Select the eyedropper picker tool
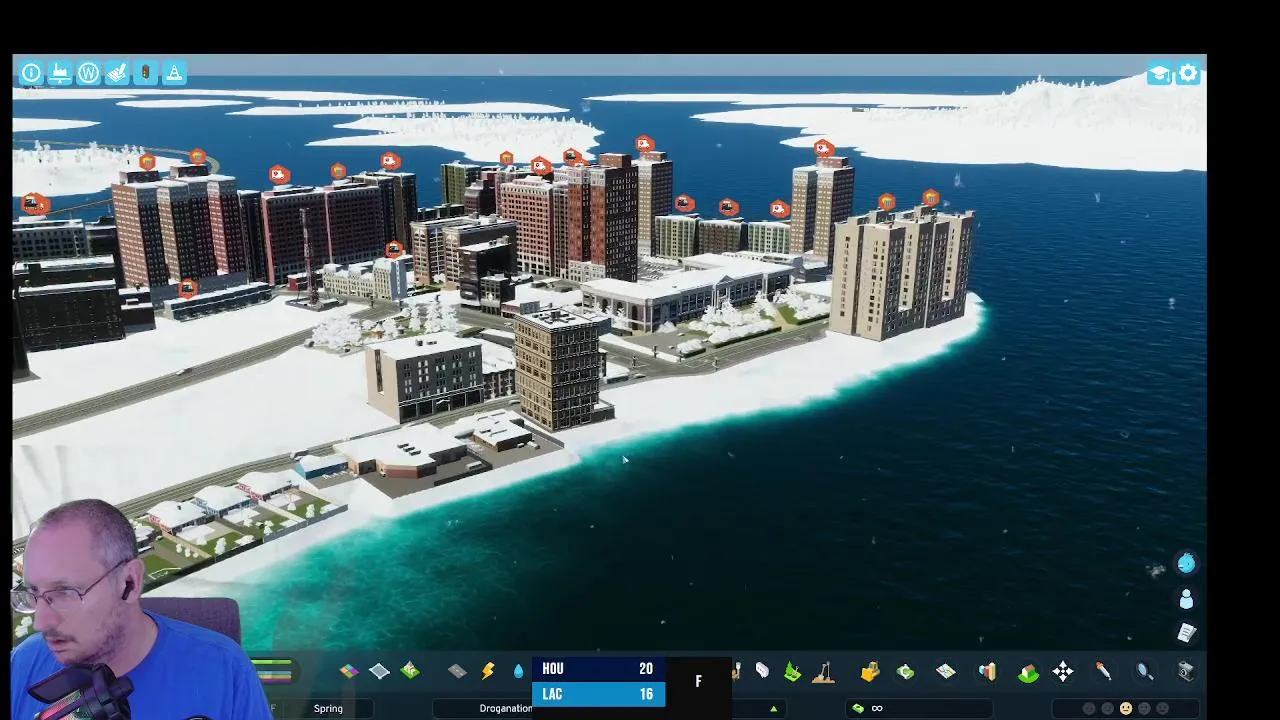 click(1103, 672)
